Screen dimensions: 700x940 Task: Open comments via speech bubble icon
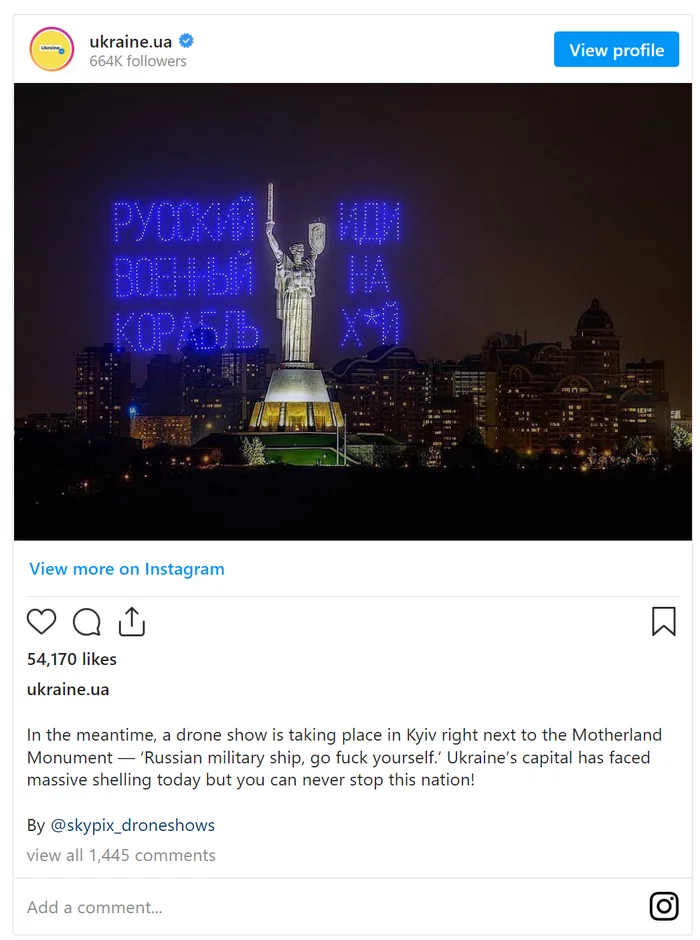87,622
